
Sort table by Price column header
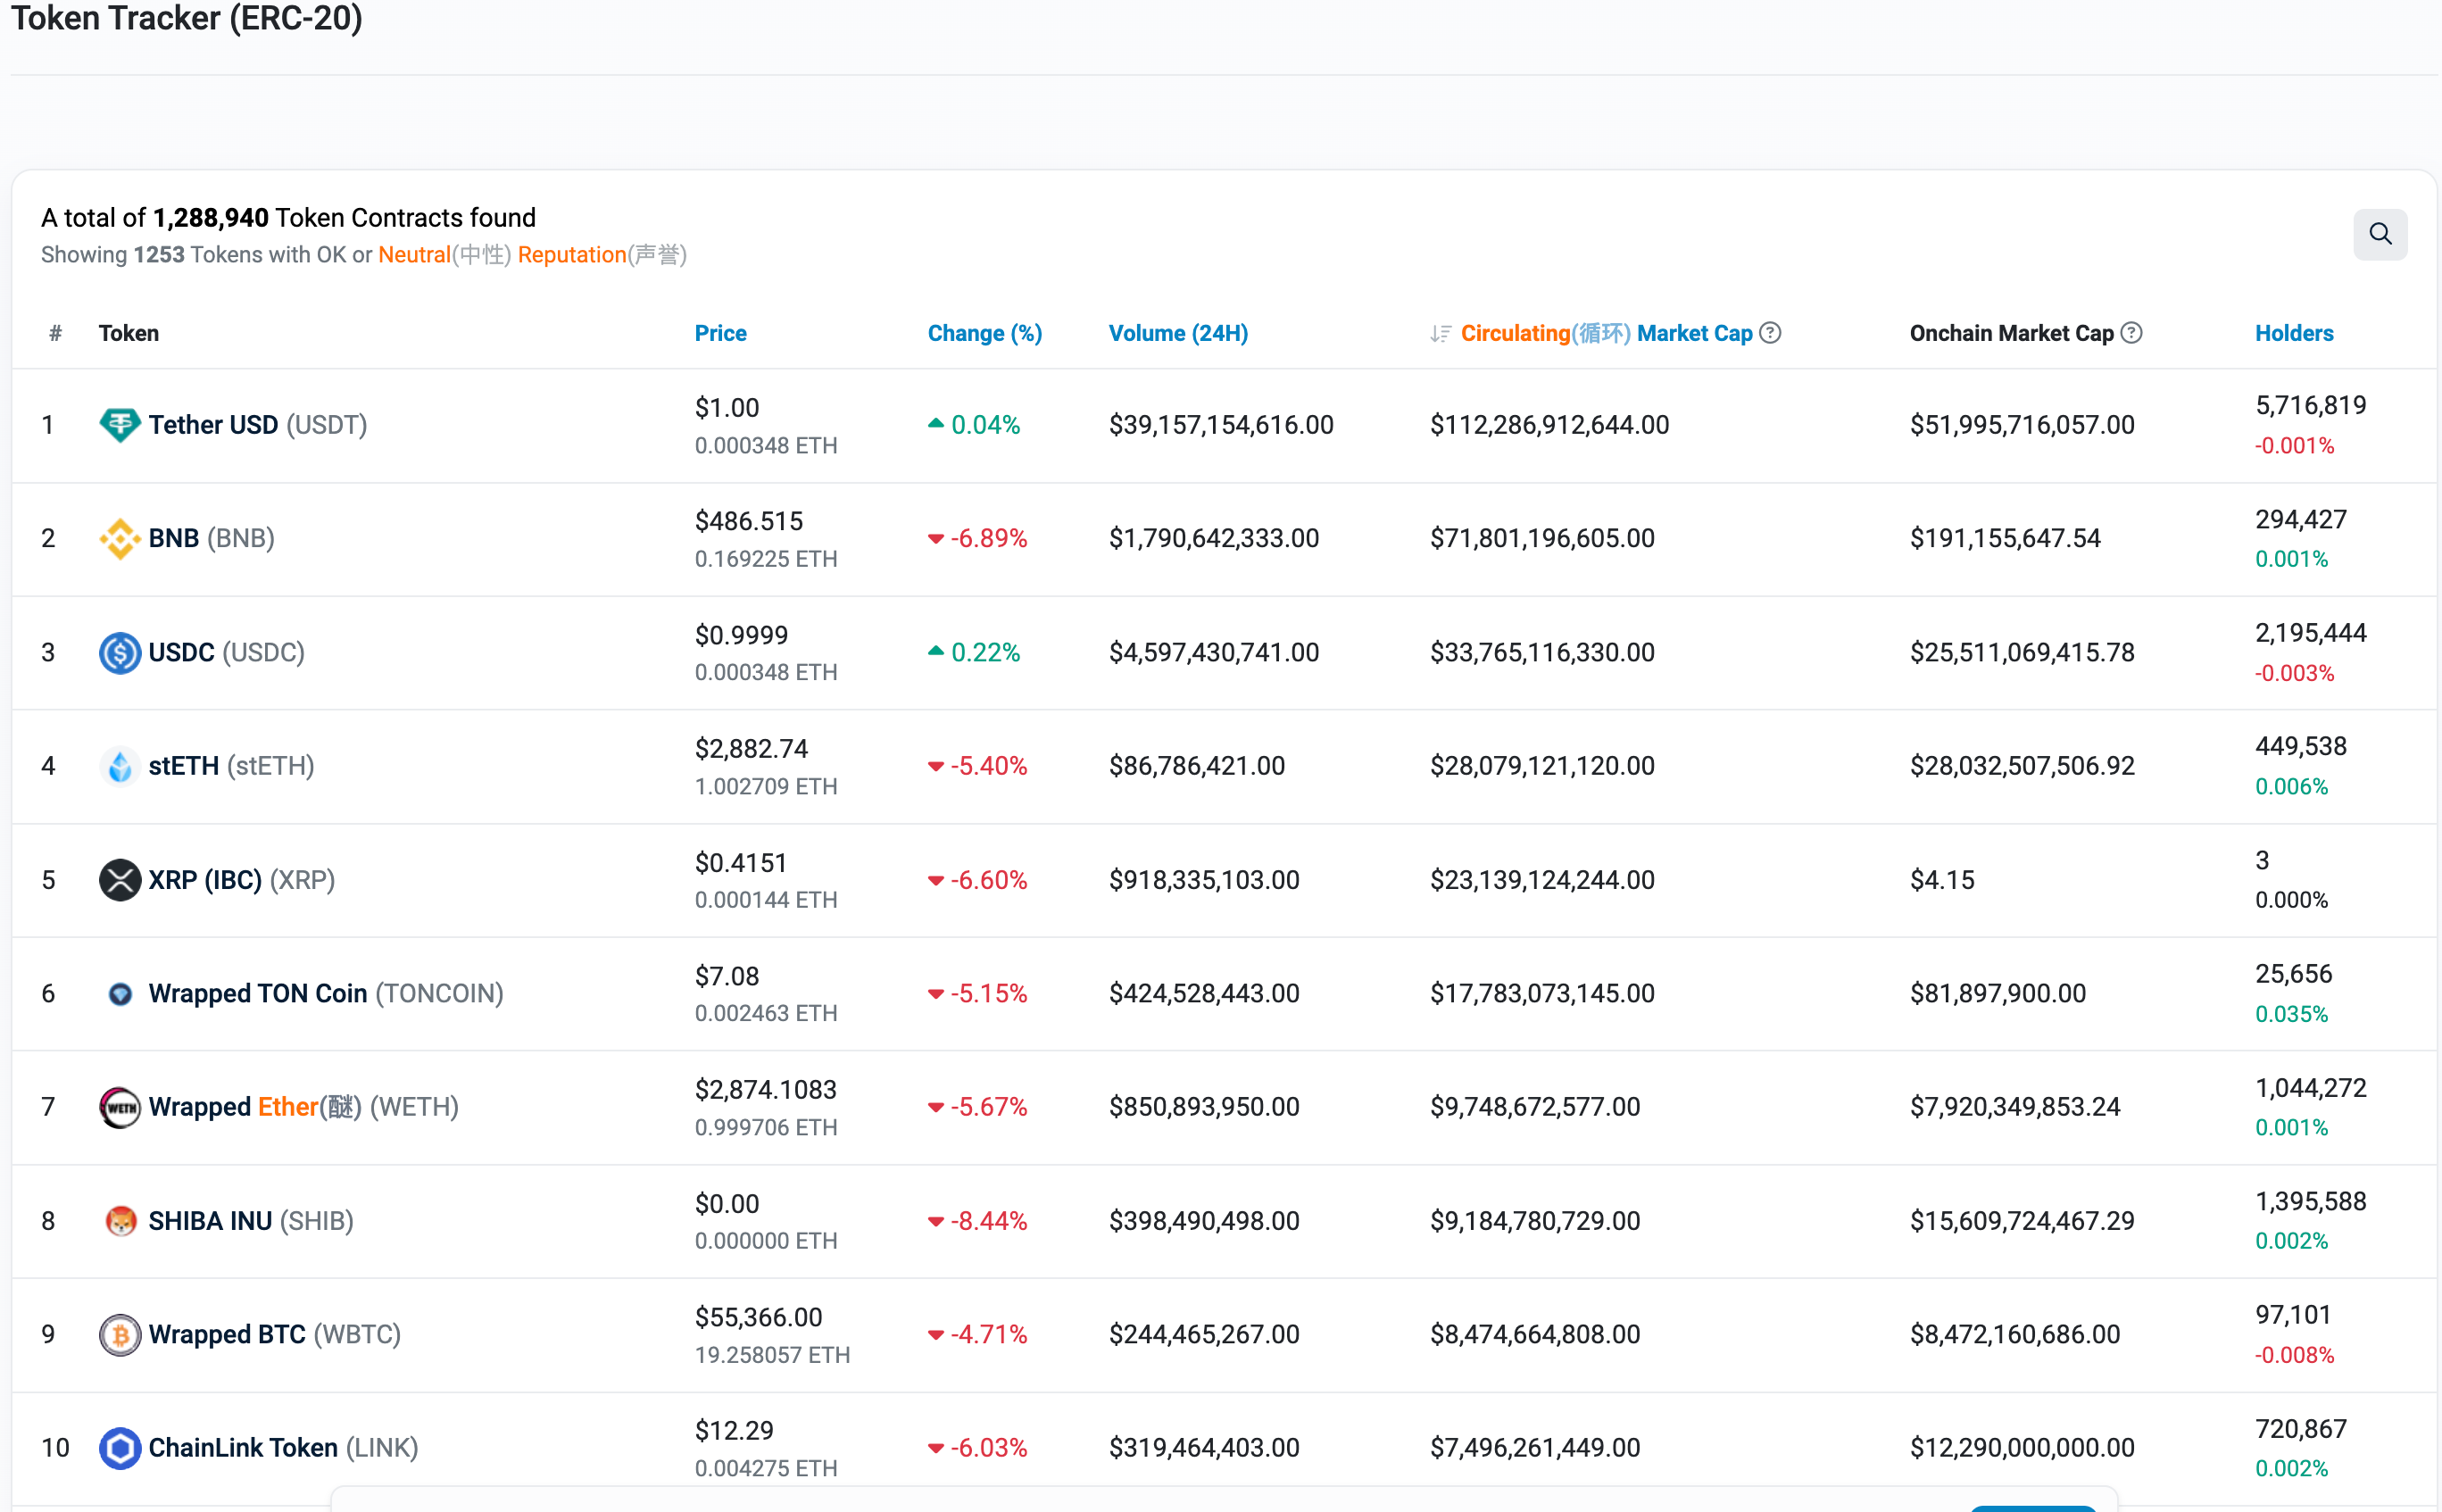(720, 334)
